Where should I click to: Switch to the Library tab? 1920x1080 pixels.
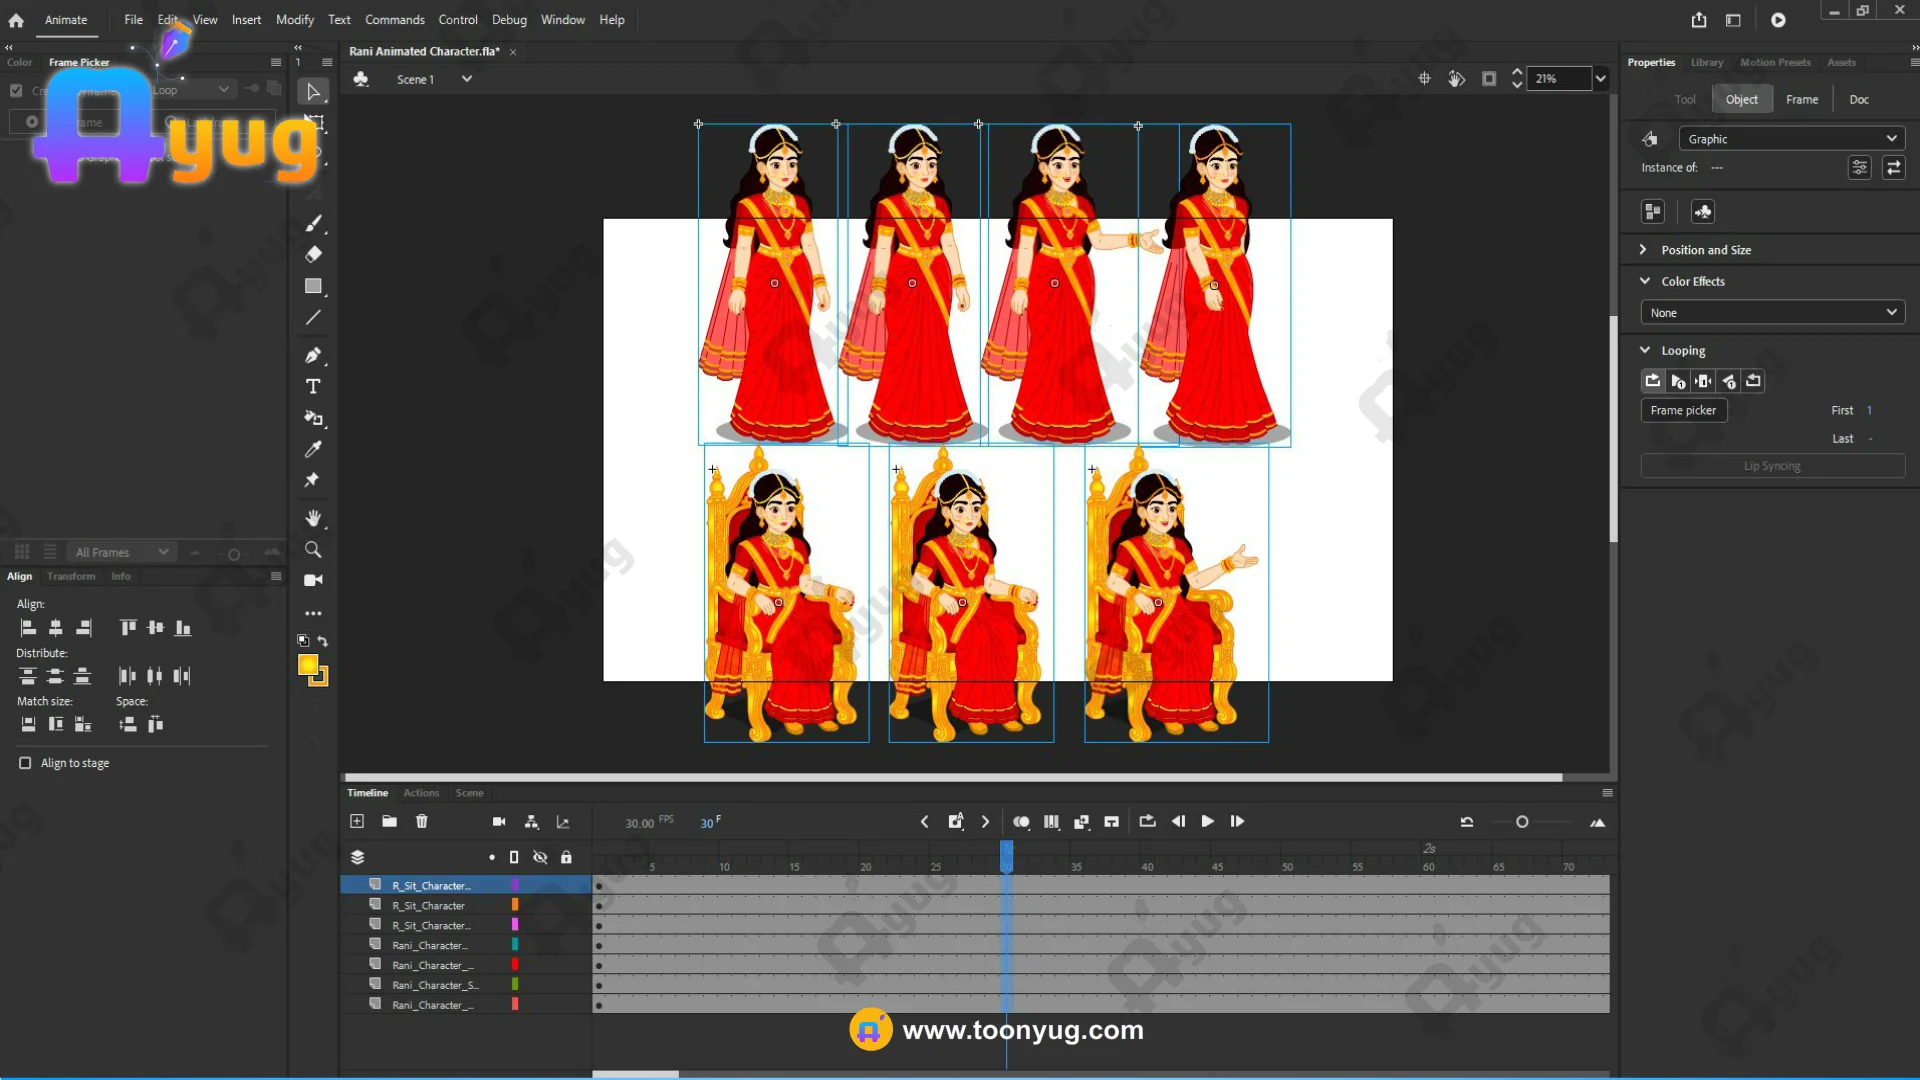[x=1706, y=62]
